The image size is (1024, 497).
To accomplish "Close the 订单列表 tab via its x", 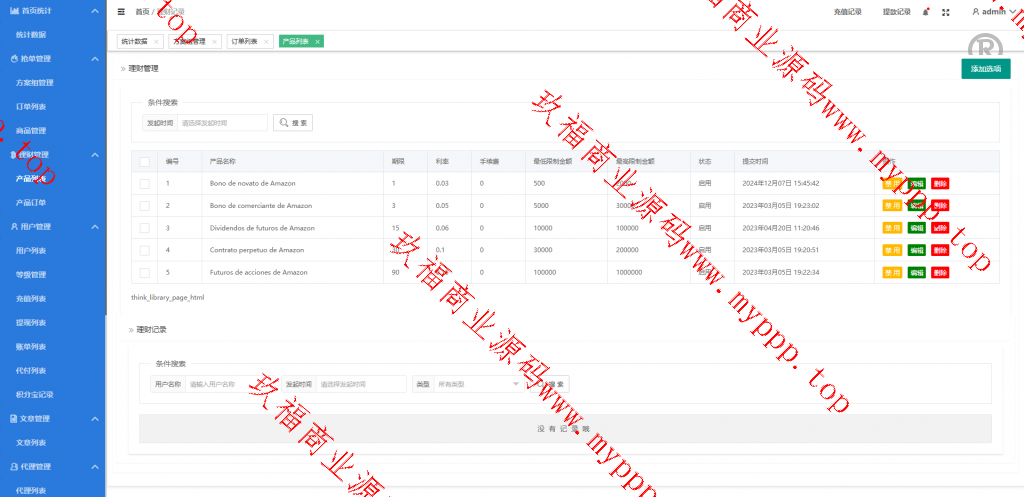I will click(266, 42).
